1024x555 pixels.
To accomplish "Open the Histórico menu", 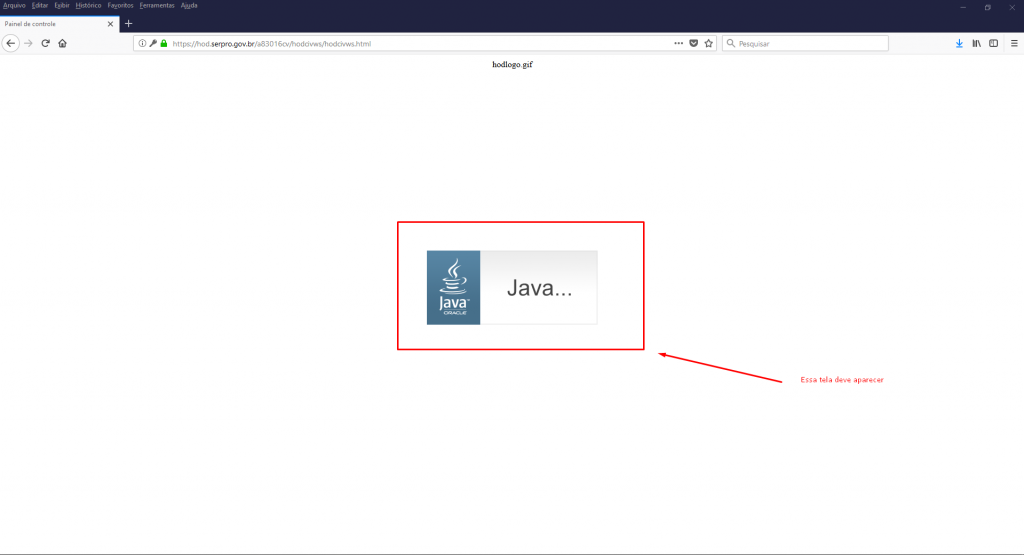I will point(88,6).
